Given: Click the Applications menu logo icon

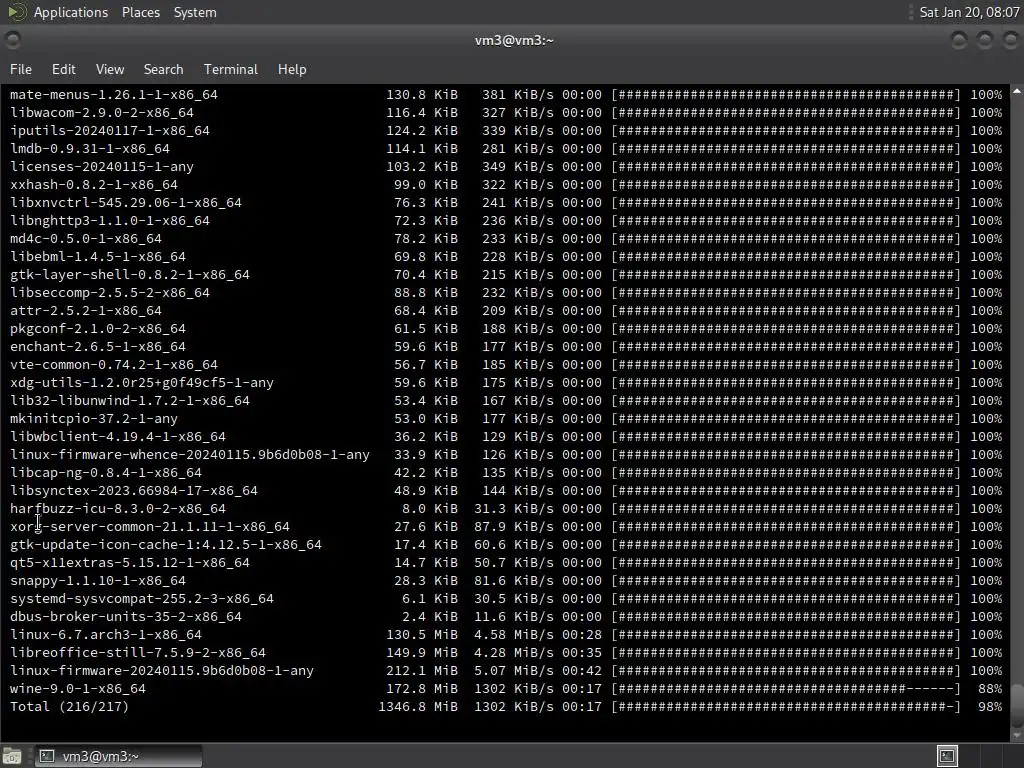Looking at the screenshot, I should [x=16, y=12].
